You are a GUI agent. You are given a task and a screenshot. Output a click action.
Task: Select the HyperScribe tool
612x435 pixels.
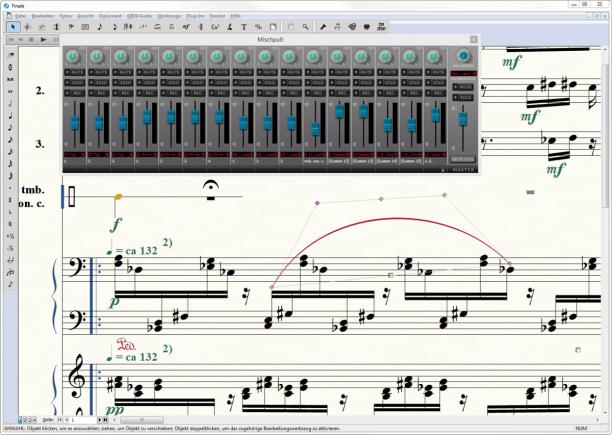click(x=128, y=27)
